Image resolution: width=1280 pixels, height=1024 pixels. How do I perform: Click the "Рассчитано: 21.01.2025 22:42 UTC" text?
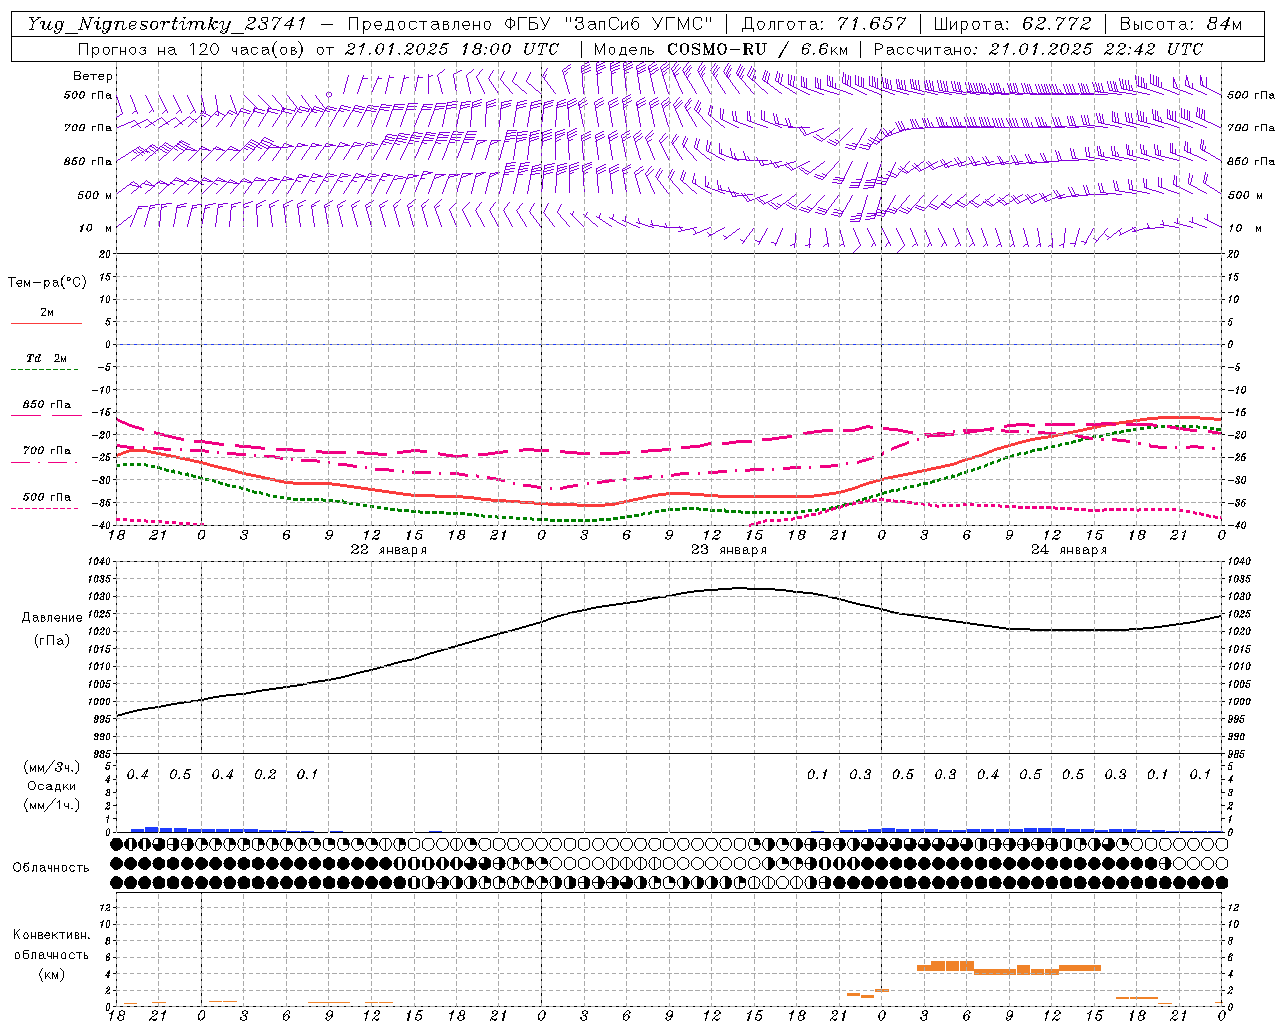(x=1038, y=49)
